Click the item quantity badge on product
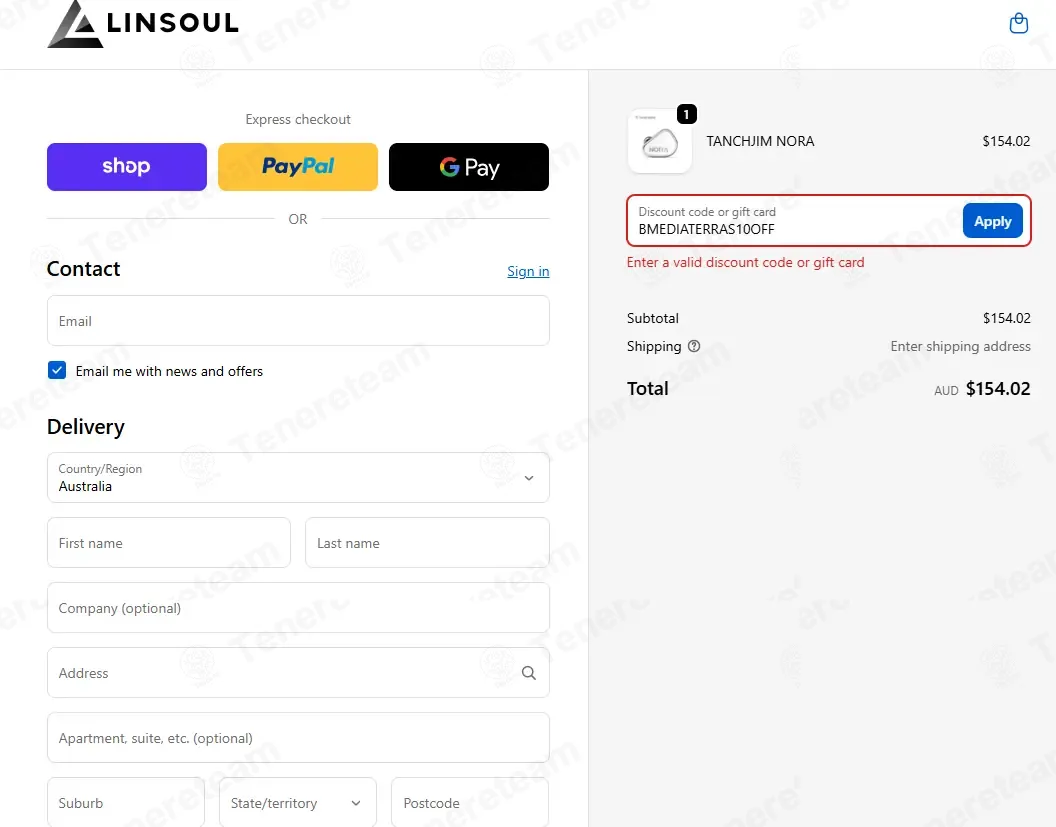1056x827 pixels. click(686, 114)
